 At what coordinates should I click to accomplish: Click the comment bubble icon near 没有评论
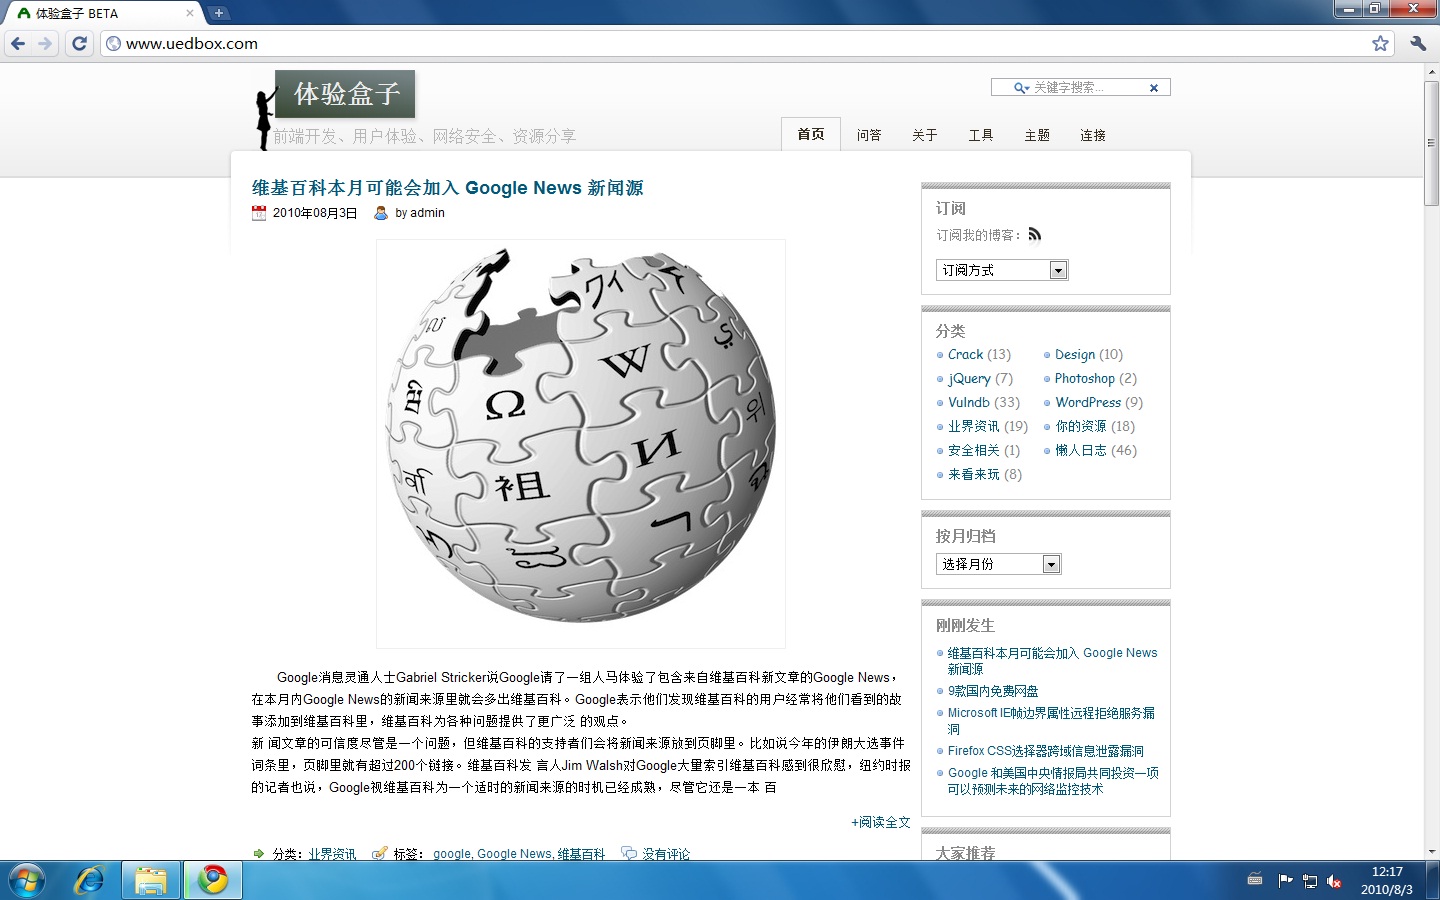click(629, 853)
